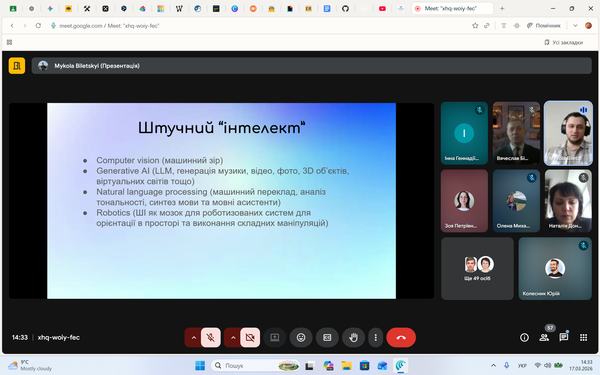Screen dimensions: 600x375
Task: Show the participants list panel
Action: pyautogui.click(x=544, y=338)
